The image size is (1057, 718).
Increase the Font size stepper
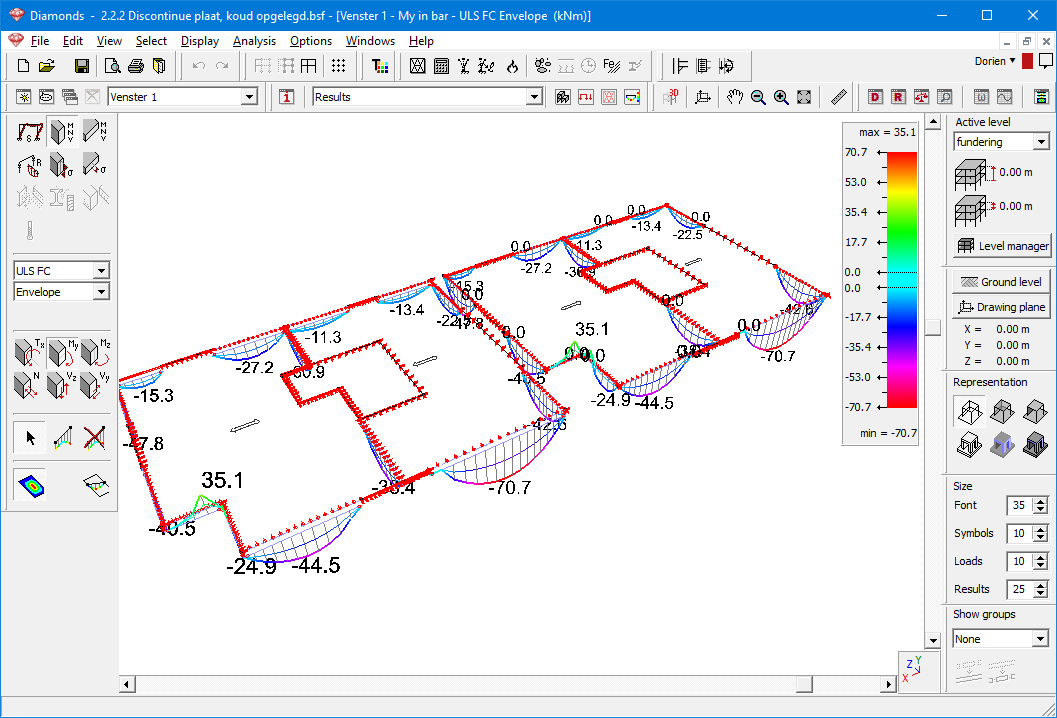[x=1041, y=502]
